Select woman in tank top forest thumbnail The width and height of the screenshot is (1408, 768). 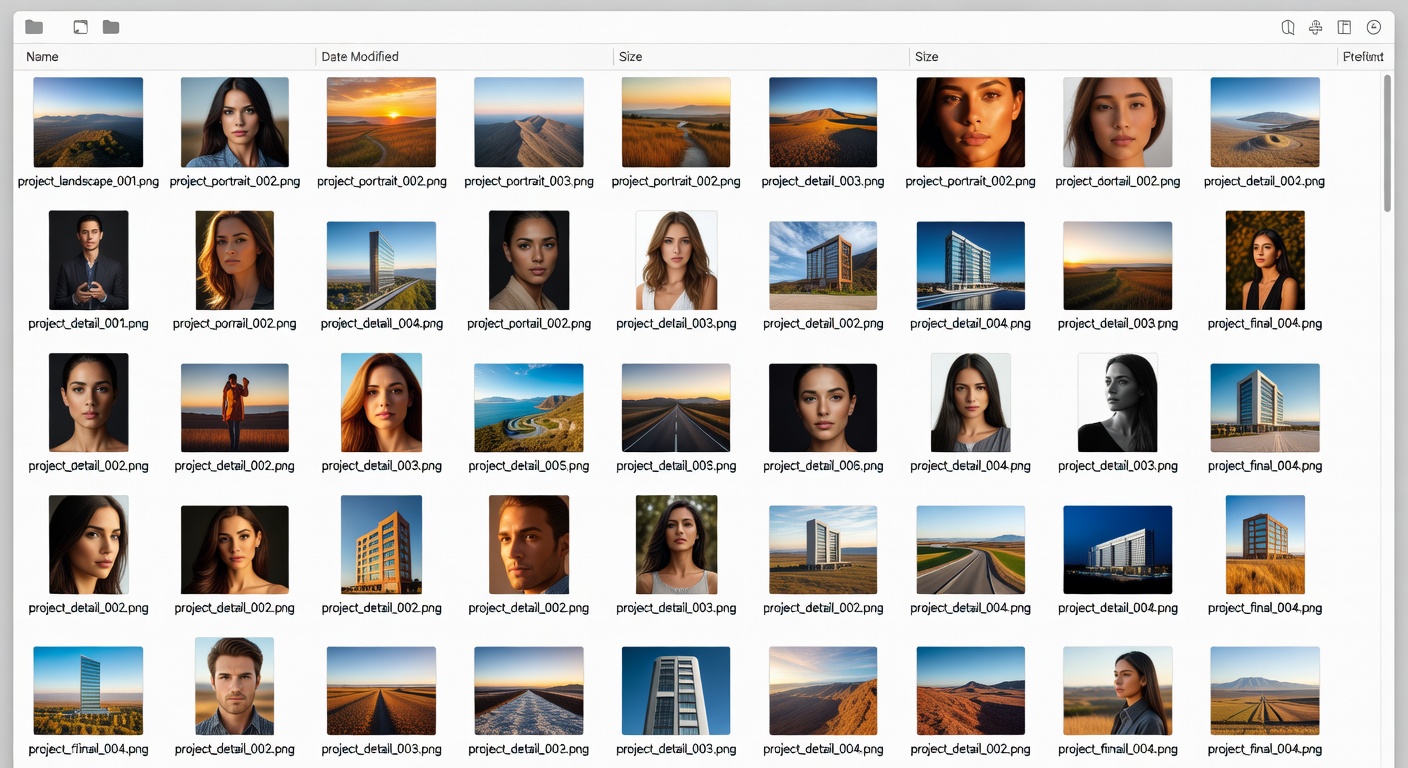click(676, 544)
